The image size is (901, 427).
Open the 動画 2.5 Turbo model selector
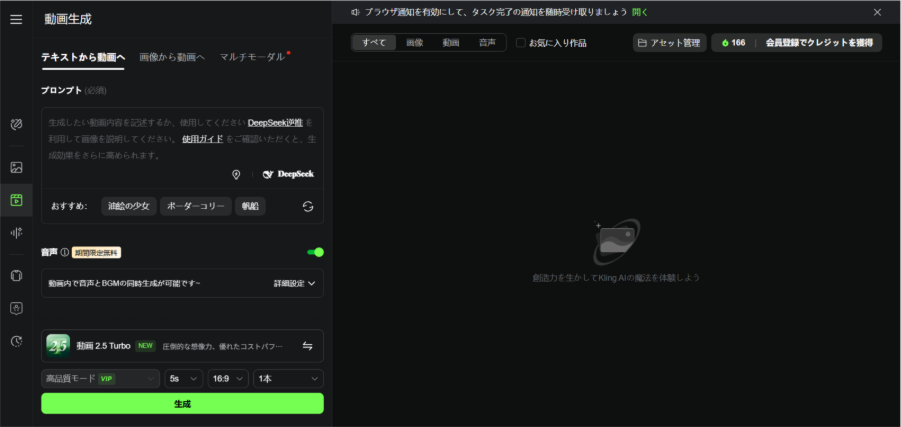coord(182,345)
